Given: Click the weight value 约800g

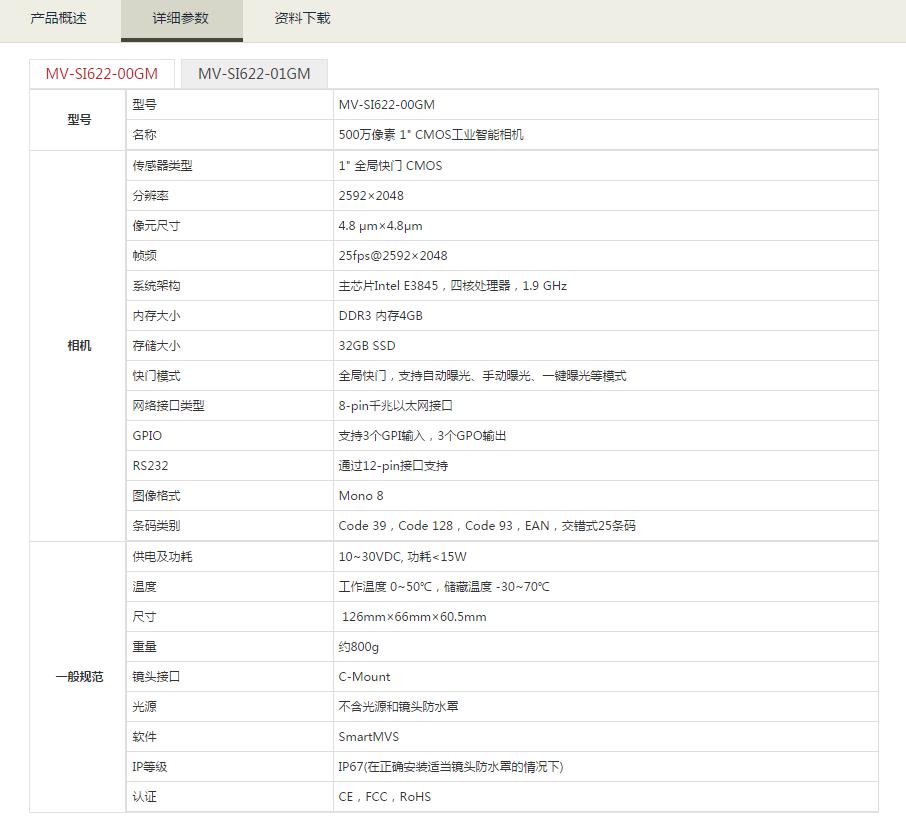Looking at the screenshot, I should click(354, 647).
